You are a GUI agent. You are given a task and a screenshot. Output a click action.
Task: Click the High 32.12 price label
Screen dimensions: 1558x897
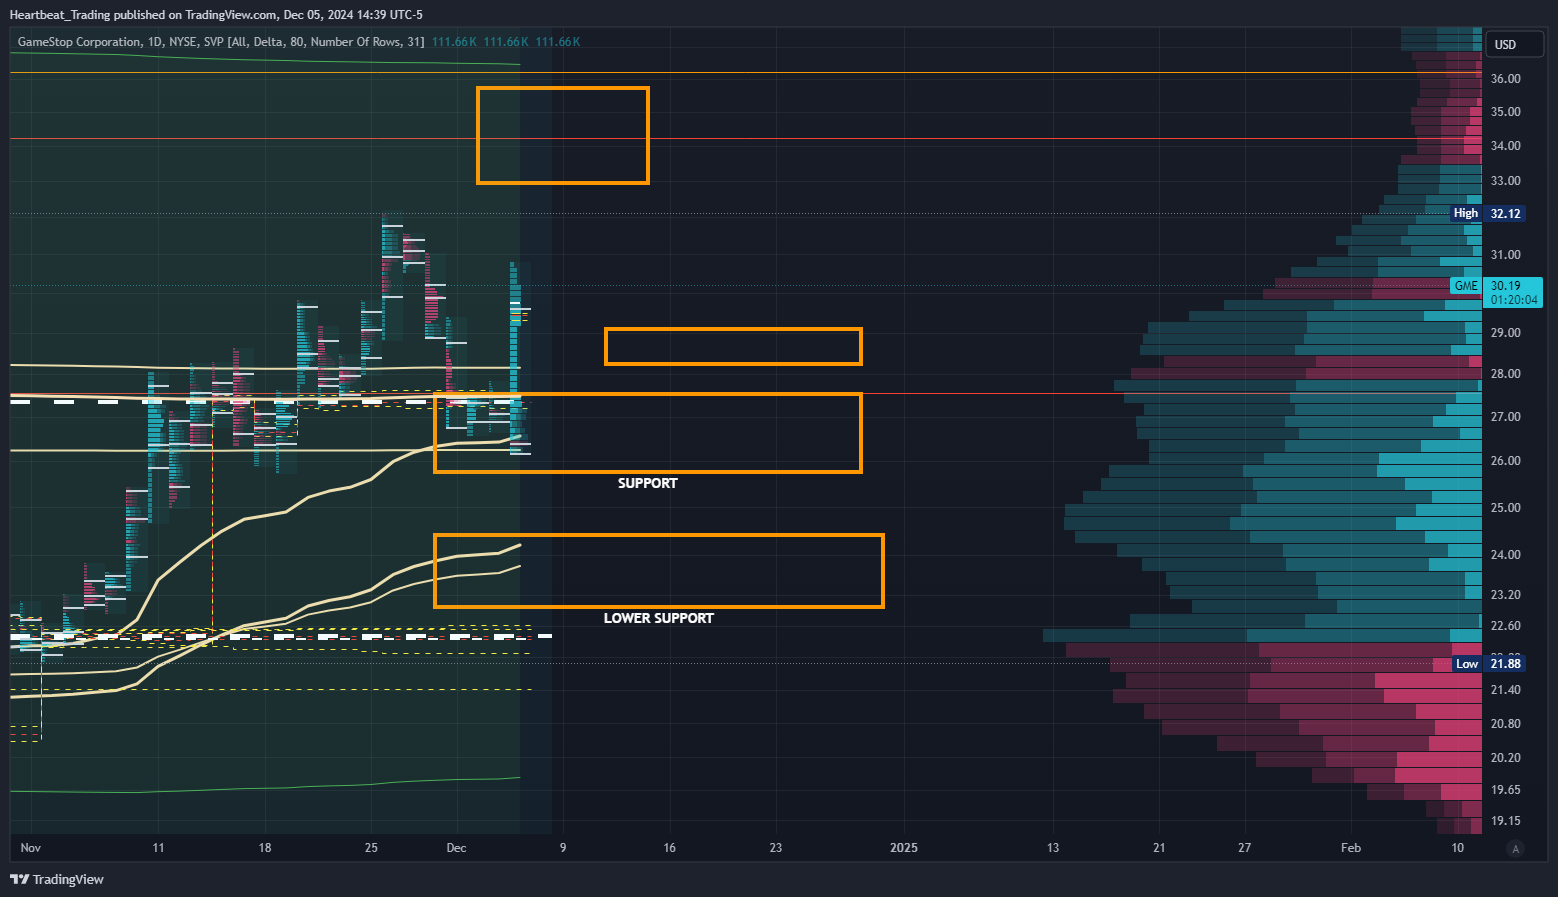click(1487, 213)
